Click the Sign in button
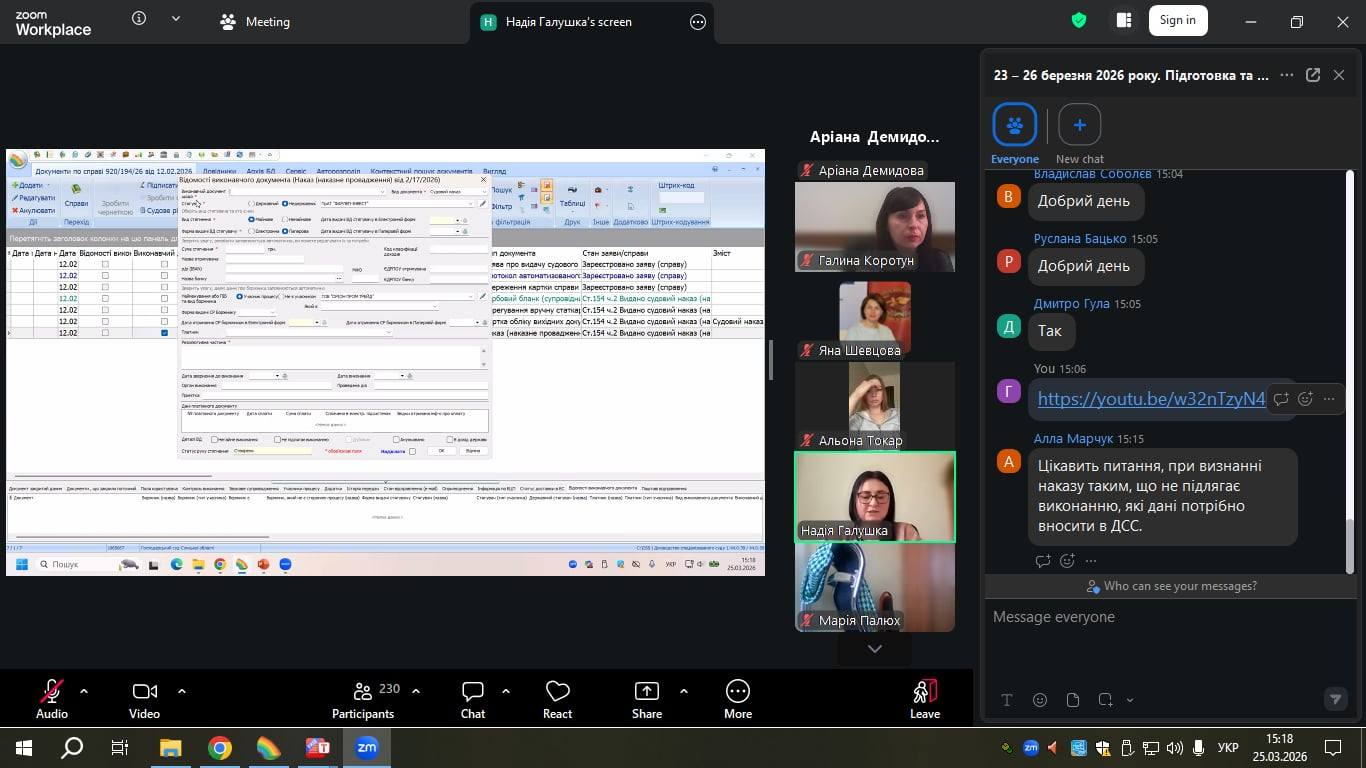The image size is (1366, 768). tap(1177, 21)
